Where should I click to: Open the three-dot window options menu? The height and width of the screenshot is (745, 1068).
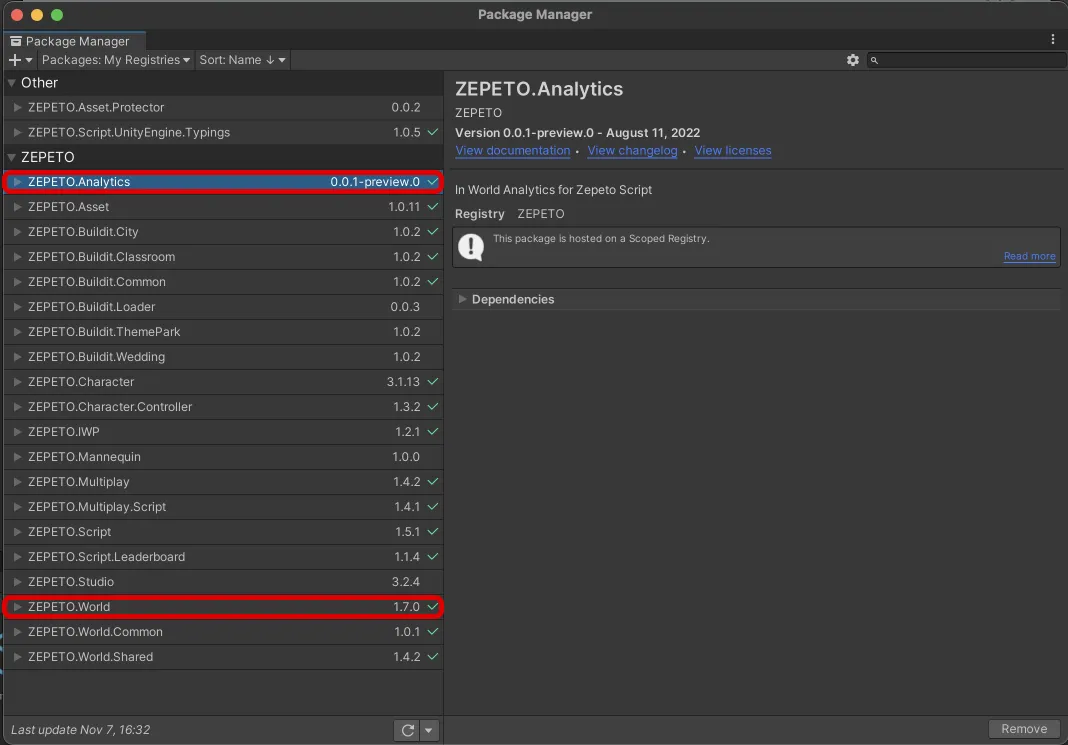click(x=1052, y=39)
